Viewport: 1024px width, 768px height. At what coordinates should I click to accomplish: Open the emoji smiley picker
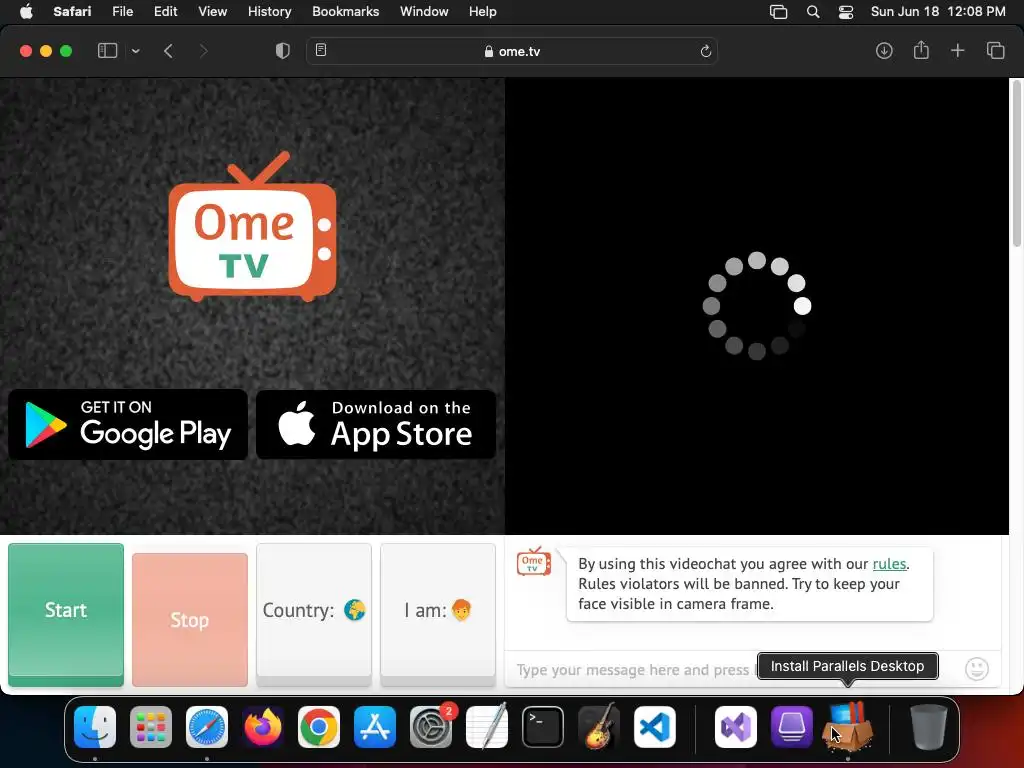(x=976, y=669)
